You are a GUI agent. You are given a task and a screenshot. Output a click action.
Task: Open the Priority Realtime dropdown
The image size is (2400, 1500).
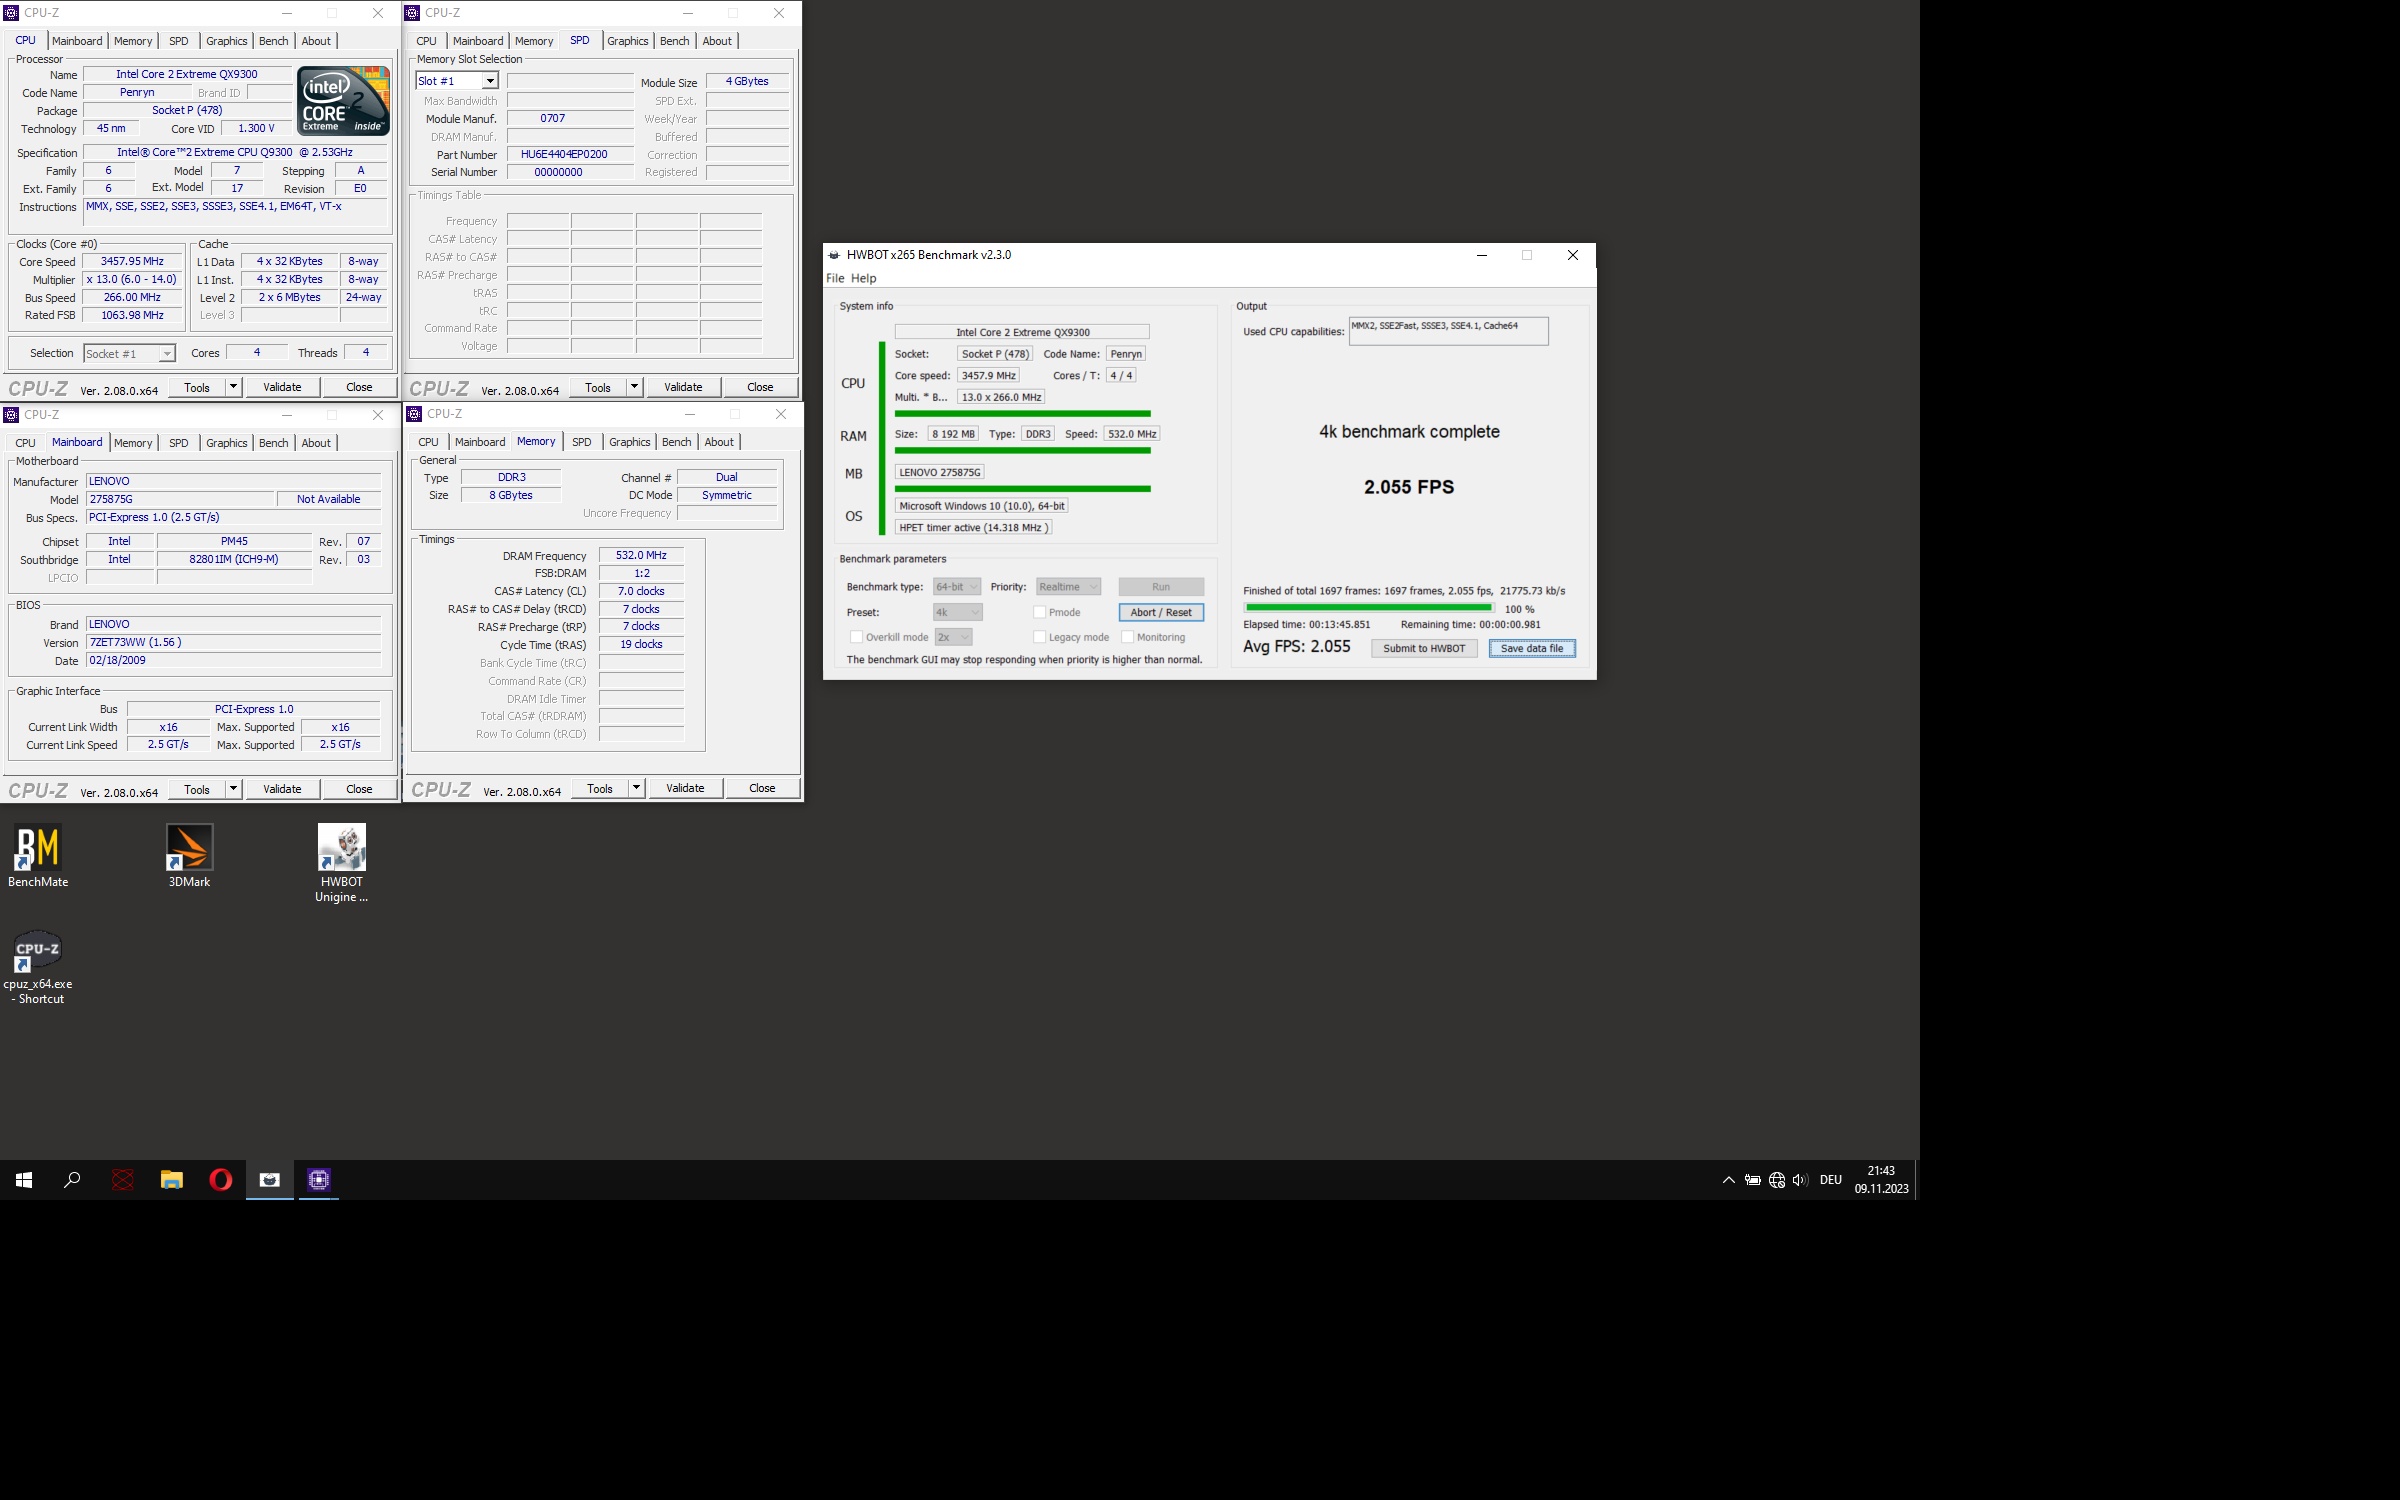coord(1068,587)
